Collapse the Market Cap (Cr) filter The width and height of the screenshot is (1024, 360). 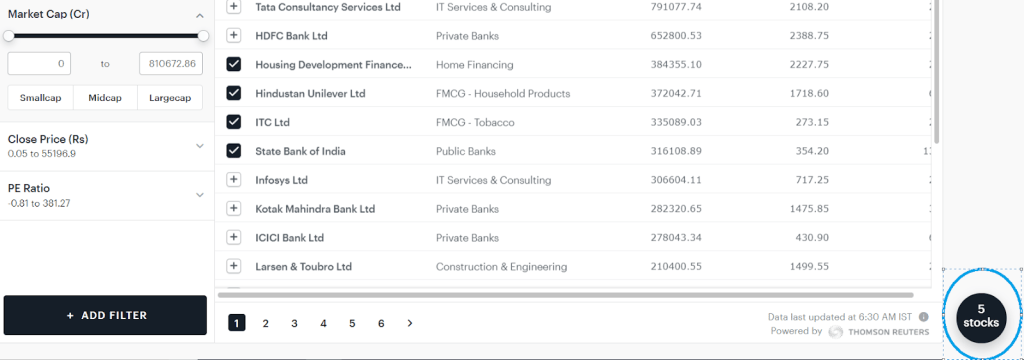coord(200,15)
